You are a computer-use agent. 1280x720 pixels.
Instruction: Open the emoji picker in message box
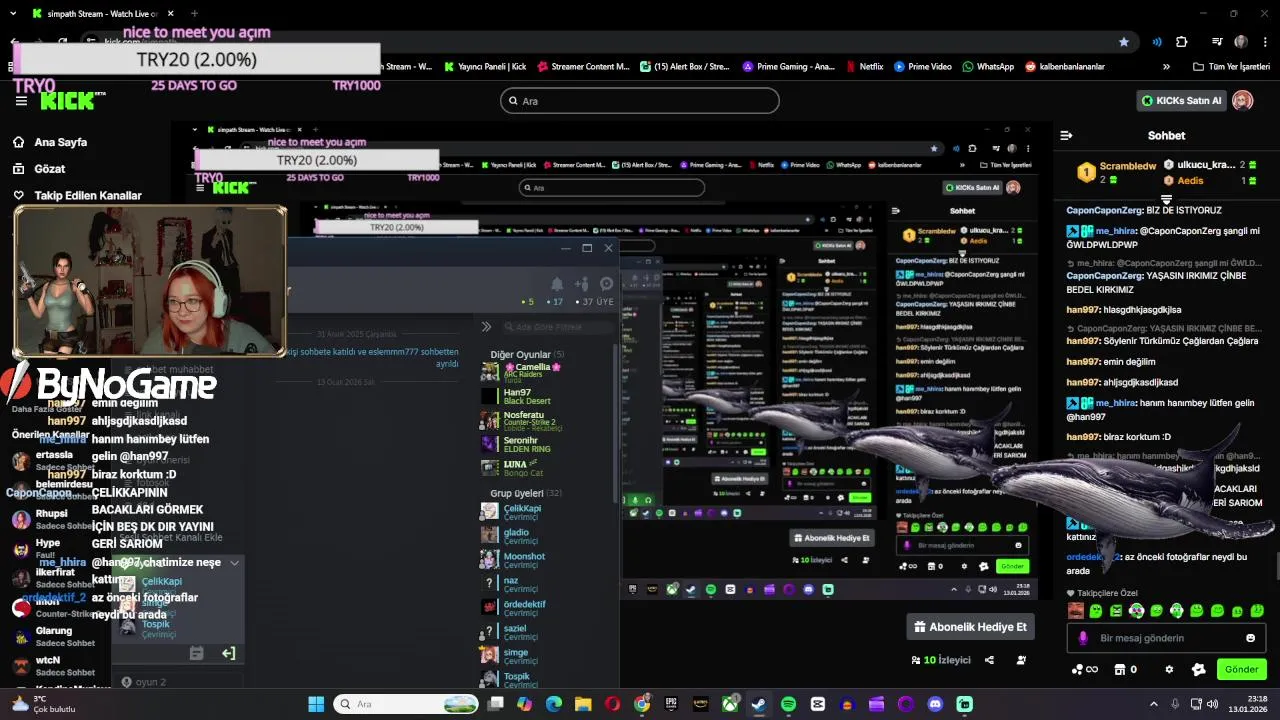1250,638
